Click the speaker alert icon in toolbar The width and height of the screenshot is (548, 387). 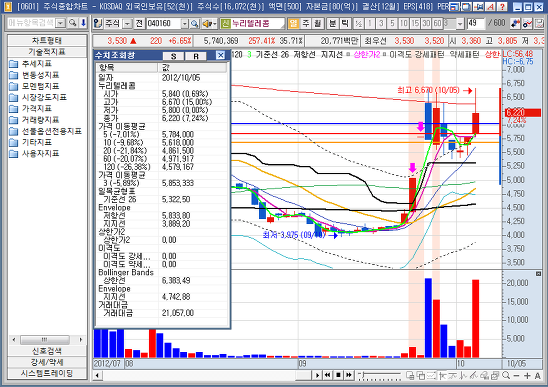[x=208, y=23]
